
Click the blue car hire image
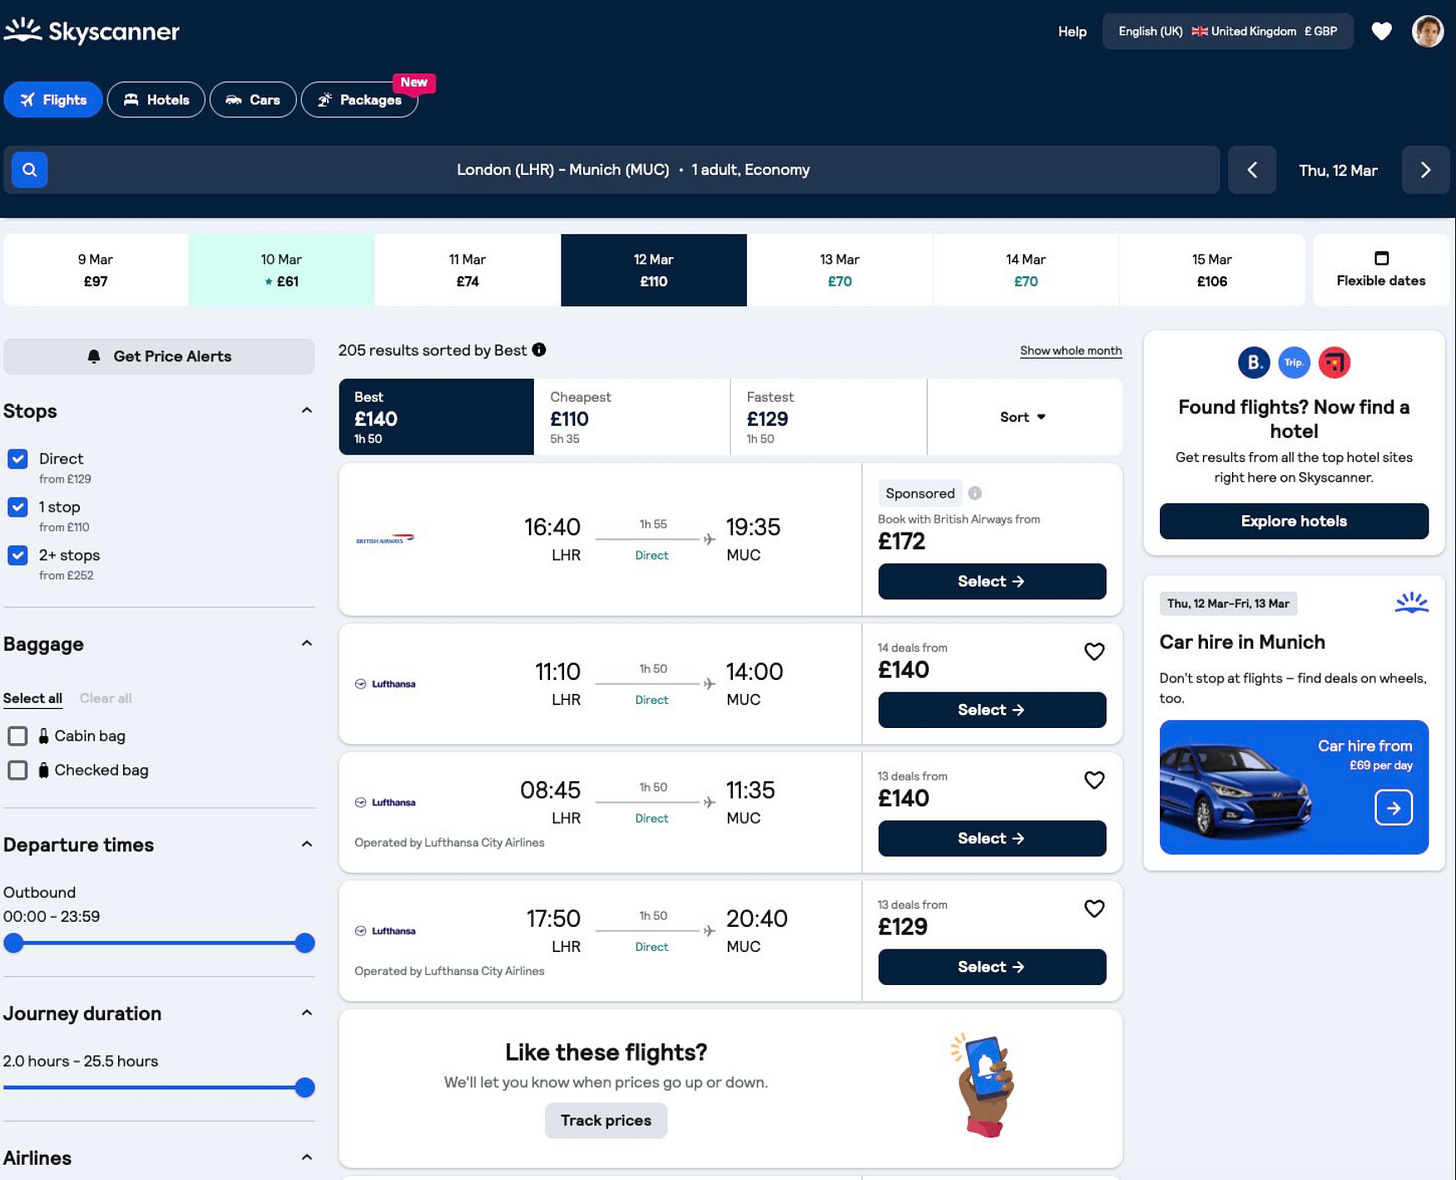1293,787
